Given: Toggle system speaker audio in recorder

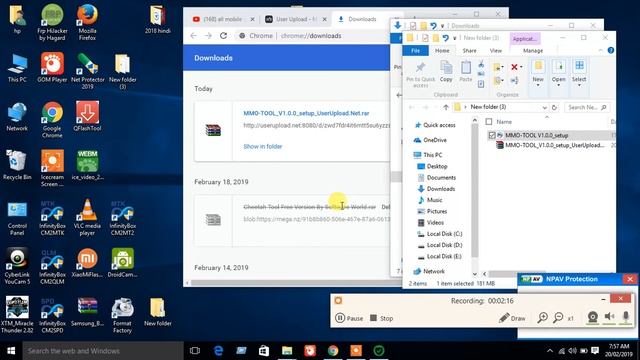Looking at the screenshot, I should (x=609, y=317).
